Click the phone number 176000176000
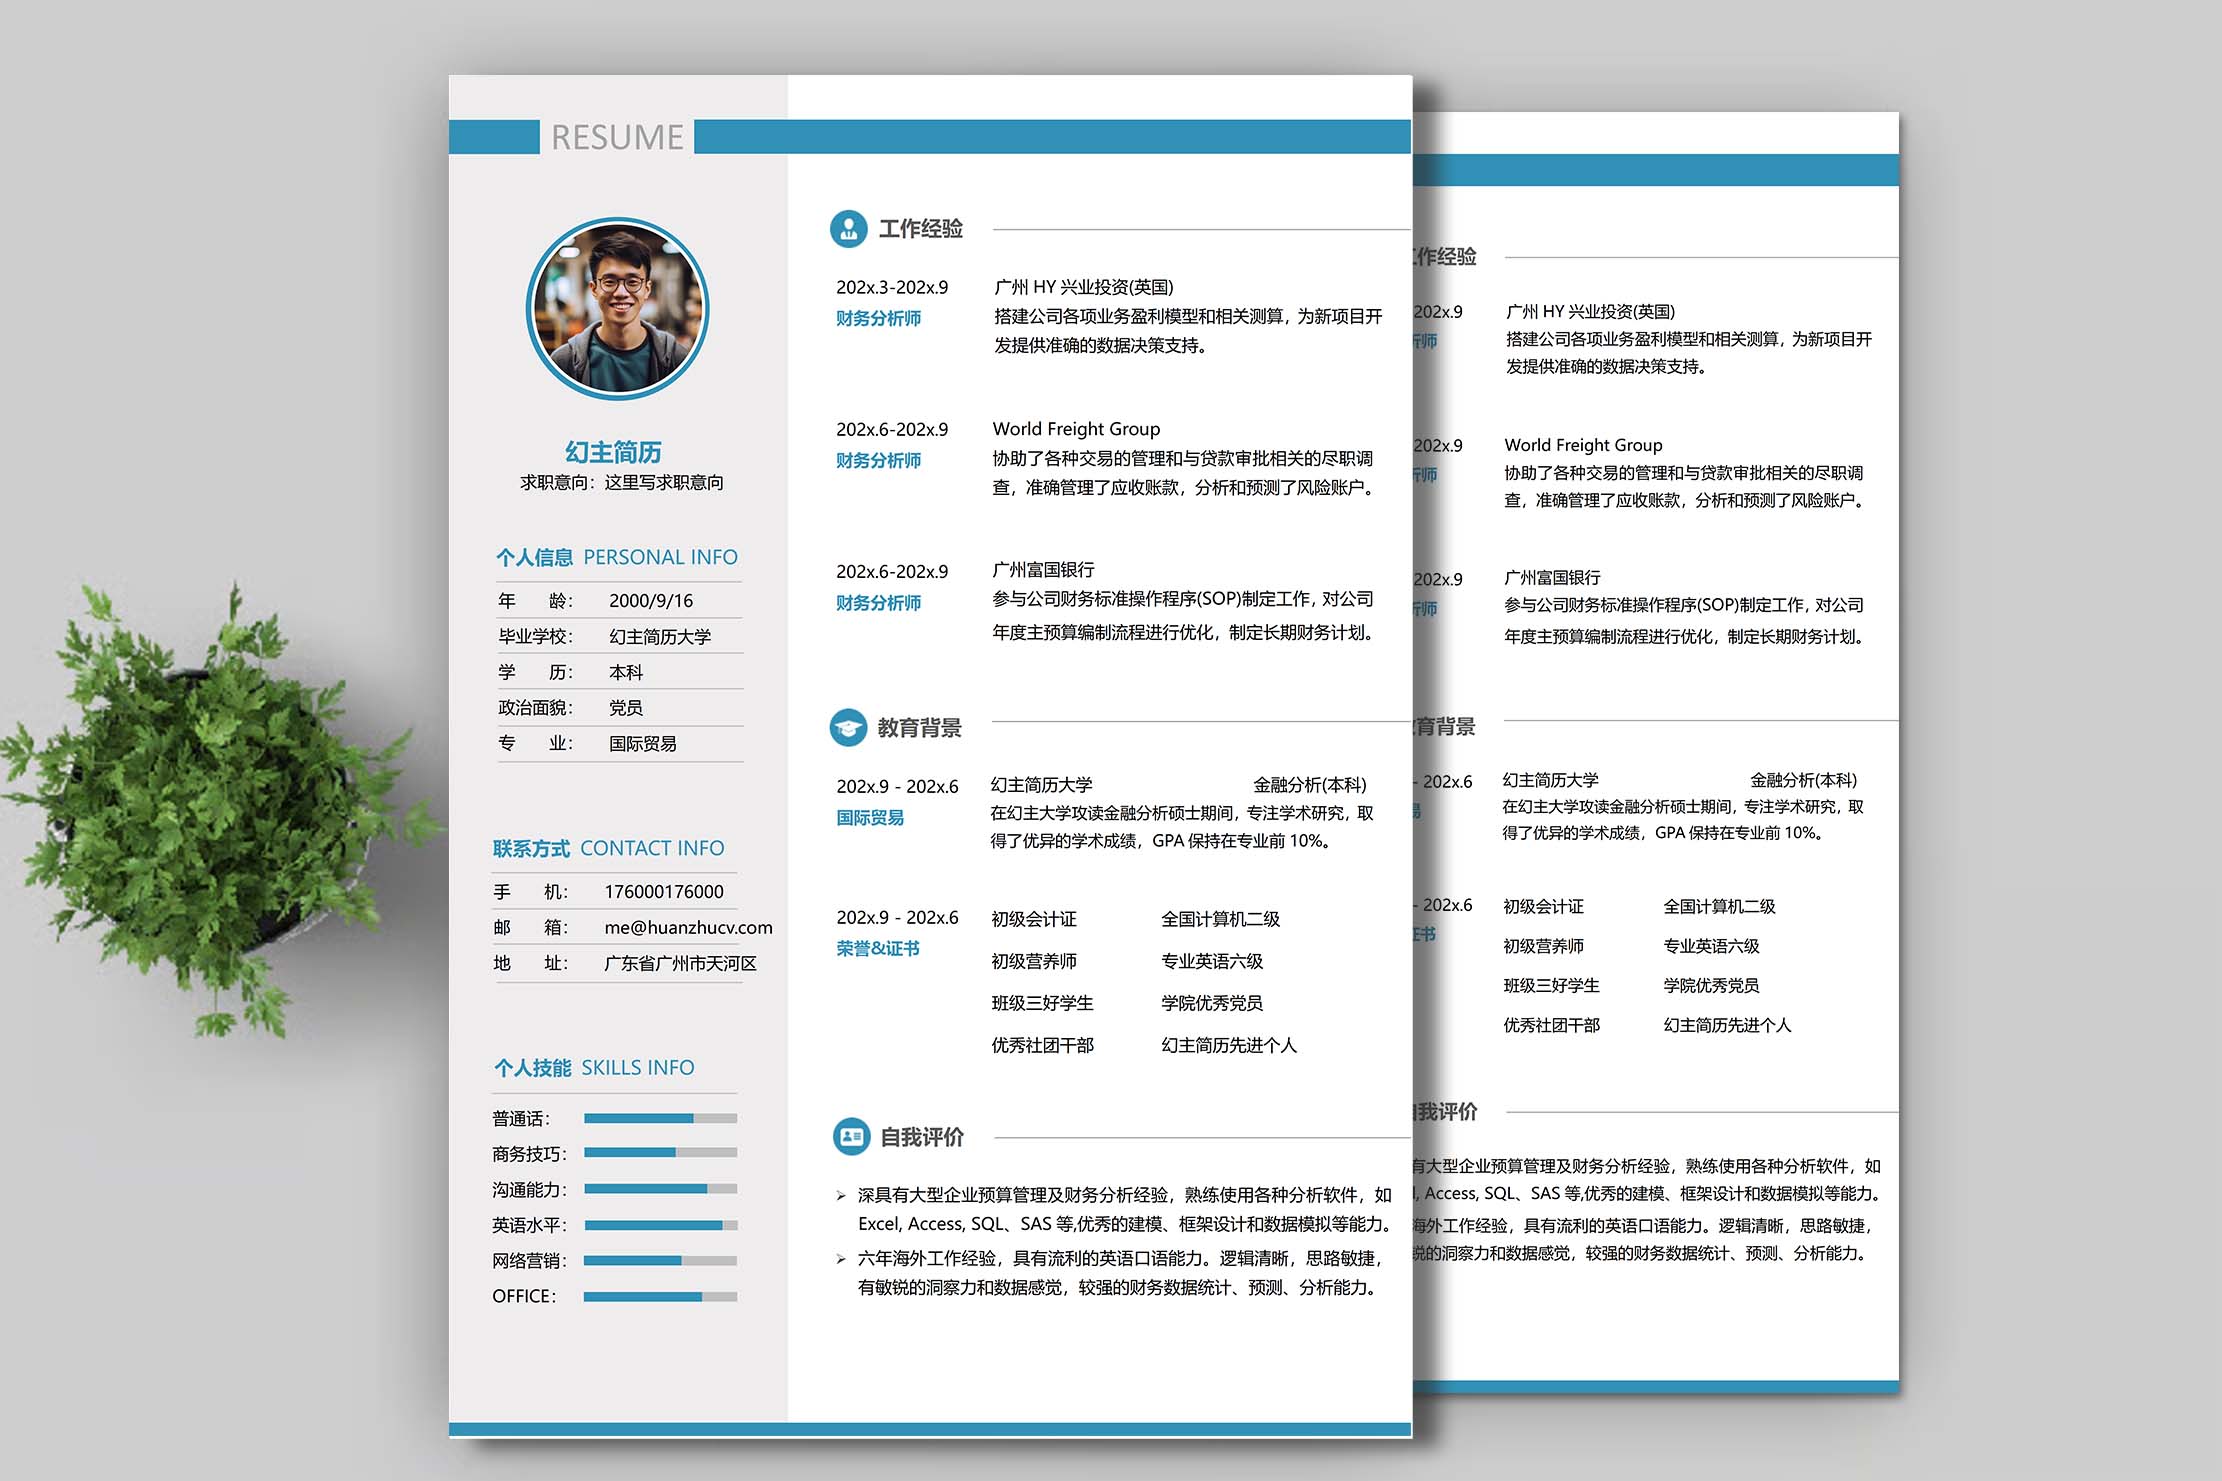This screenshot has height=1481, width=2222. click(x=663, y=891)
